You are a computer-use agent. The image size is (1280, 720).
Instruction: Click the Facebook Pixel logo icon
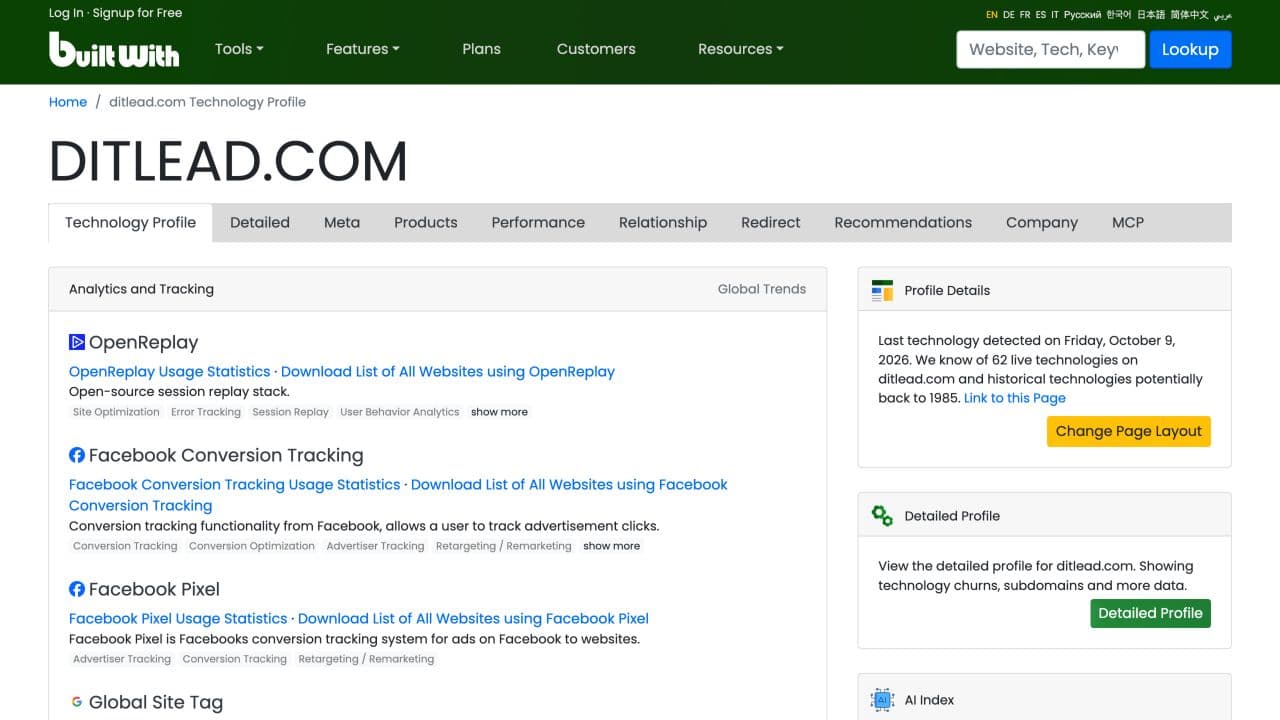pyautogui.click(x=77, y=589)
